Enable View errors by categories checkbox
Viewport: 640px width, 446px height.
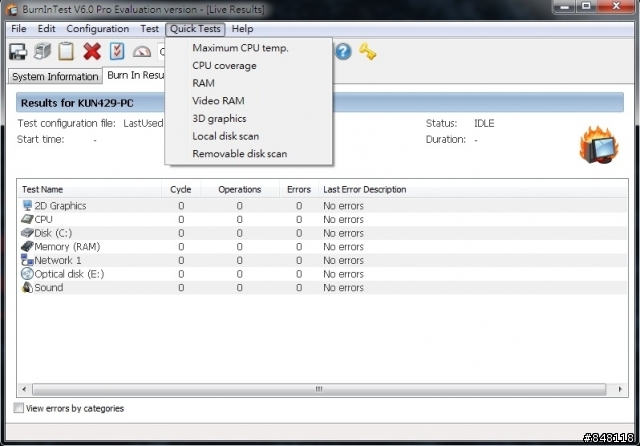18,408
